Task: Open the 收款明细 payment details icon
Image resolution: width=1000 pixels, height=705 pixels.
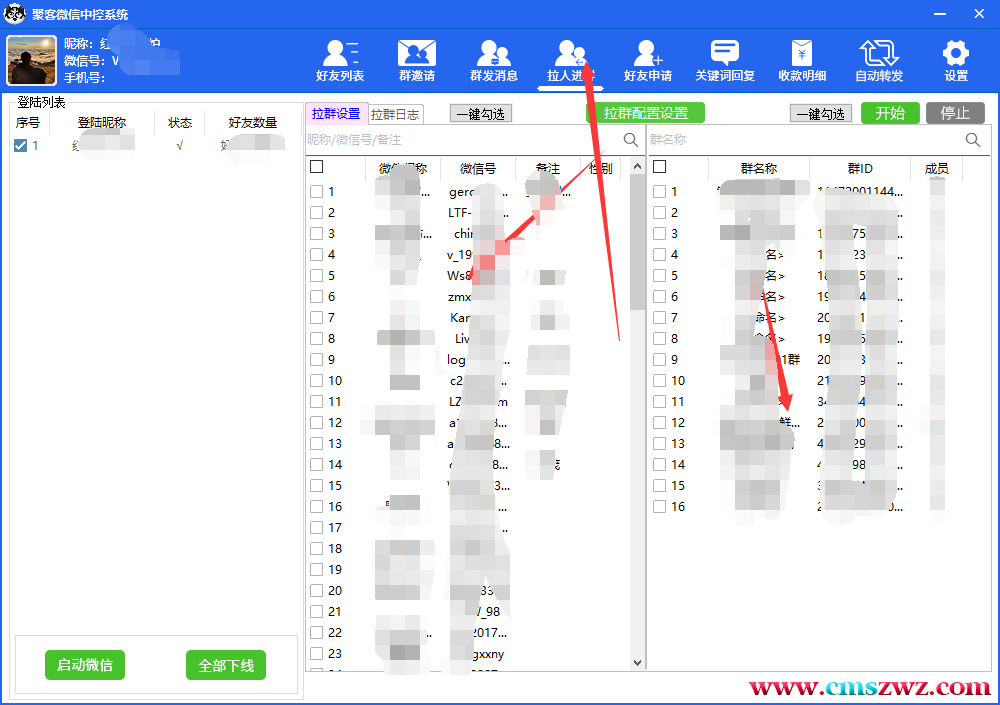Action: (x=802, y=60)
